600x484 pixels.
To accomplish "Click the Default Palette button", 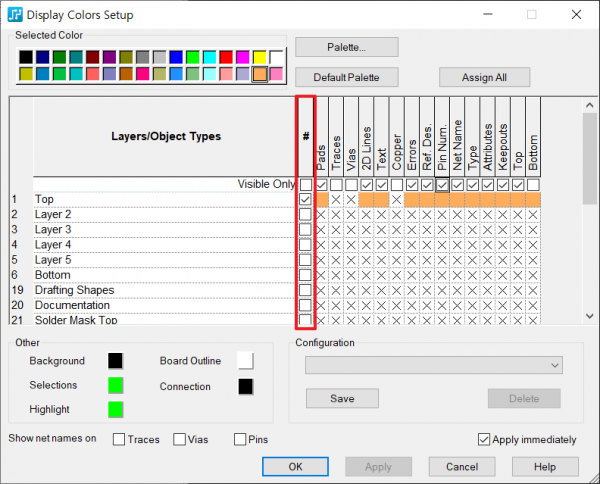I will [x=347, y=77].
